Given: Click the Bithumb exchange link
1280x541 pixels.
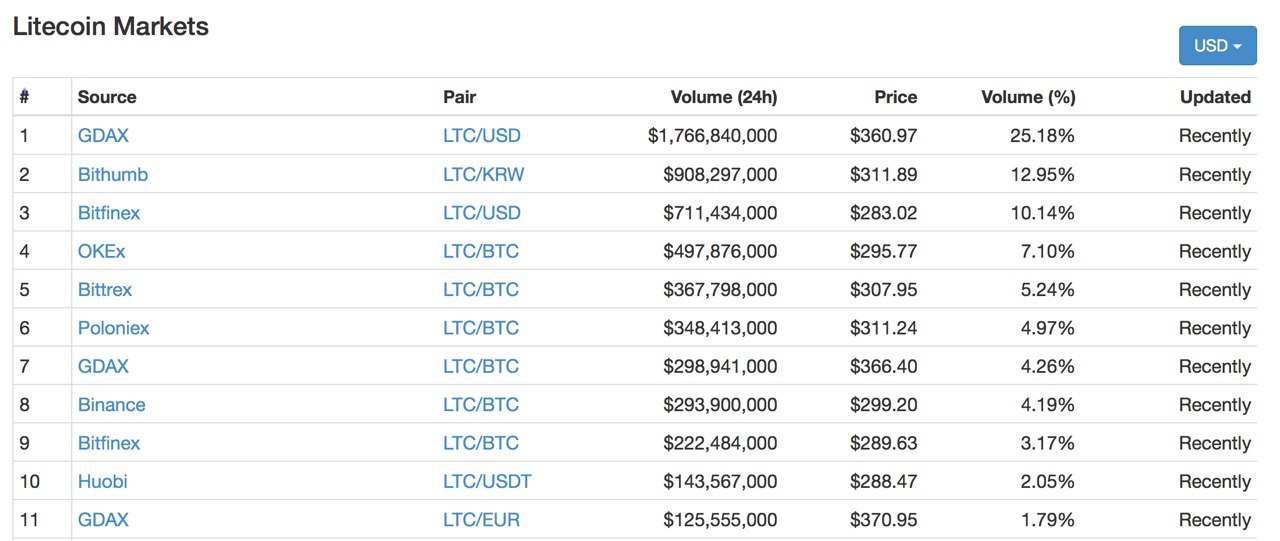Looking at the screenshot, I should tap(113, 175).
